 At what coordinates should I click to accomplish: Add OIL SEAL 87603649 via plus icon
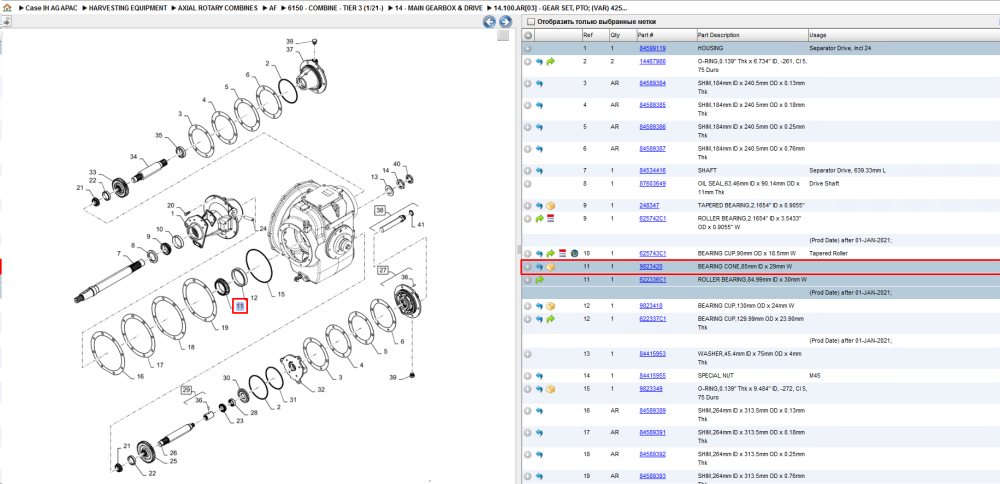coord(528,184)
